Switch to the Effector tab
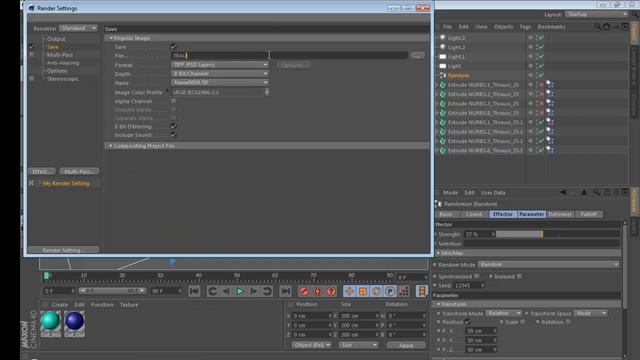640x360 pixels. [503, 214]
